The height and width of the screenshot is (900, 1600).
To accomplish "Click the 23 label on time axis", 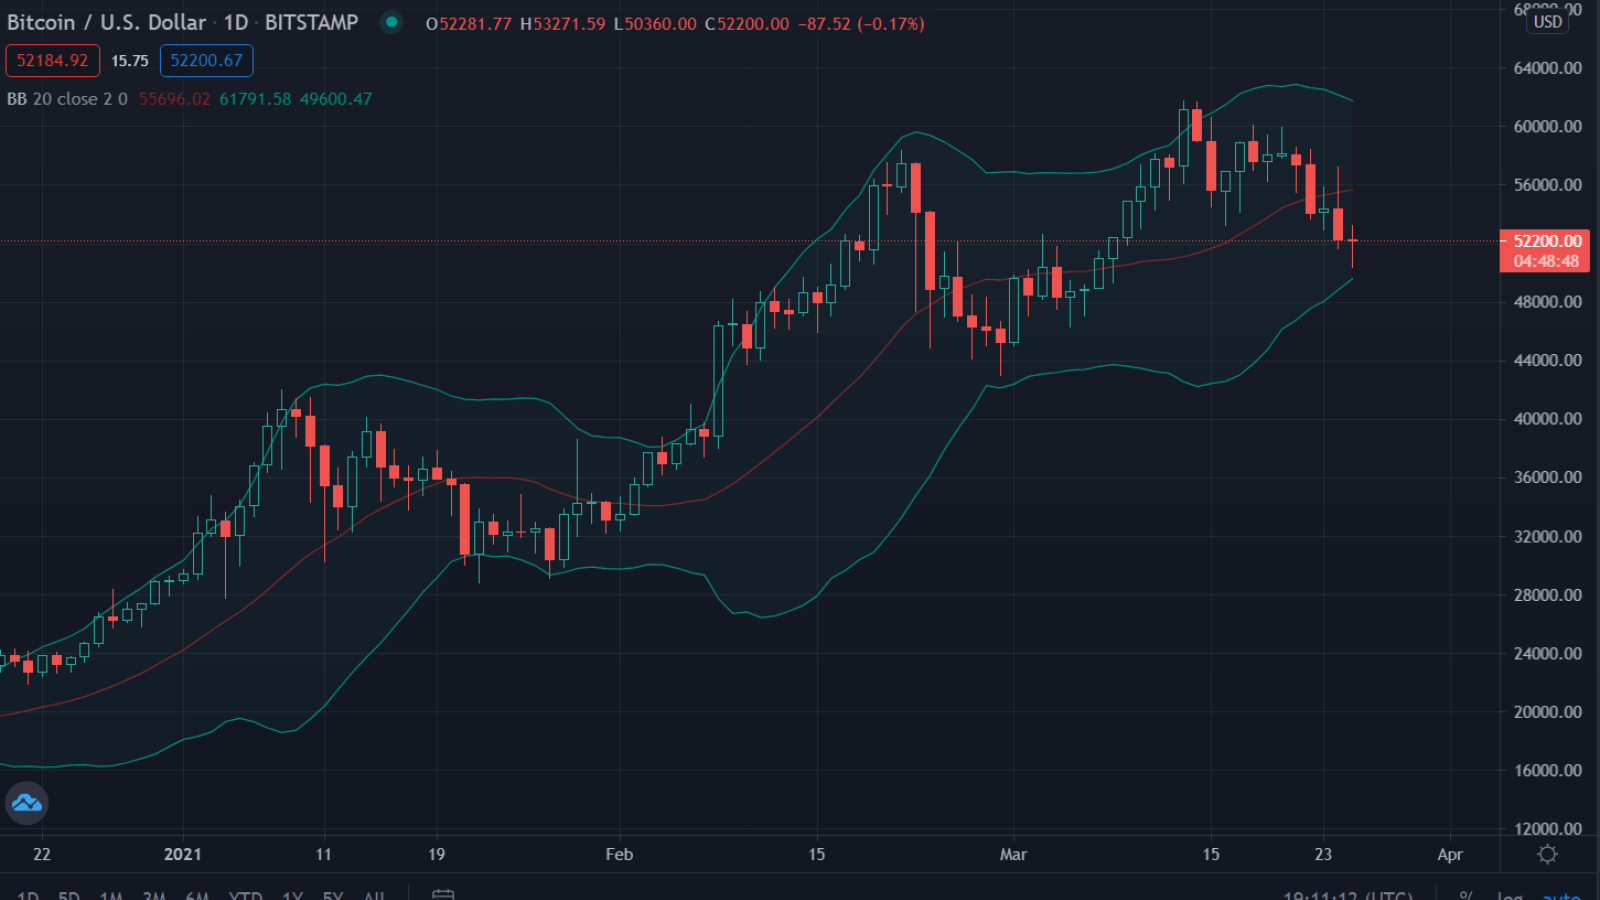I will click(x=1323, y=854).
